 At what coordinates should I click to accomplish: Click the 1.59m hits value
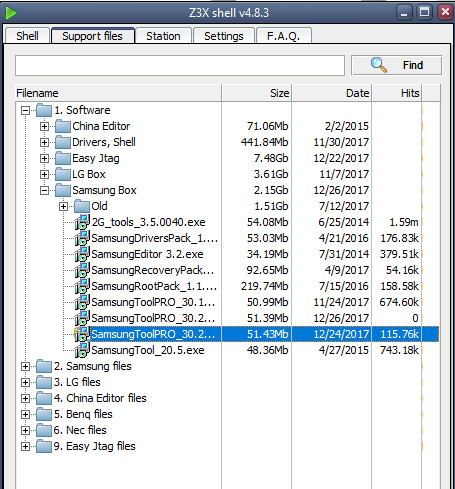click(x=404, y=222)
